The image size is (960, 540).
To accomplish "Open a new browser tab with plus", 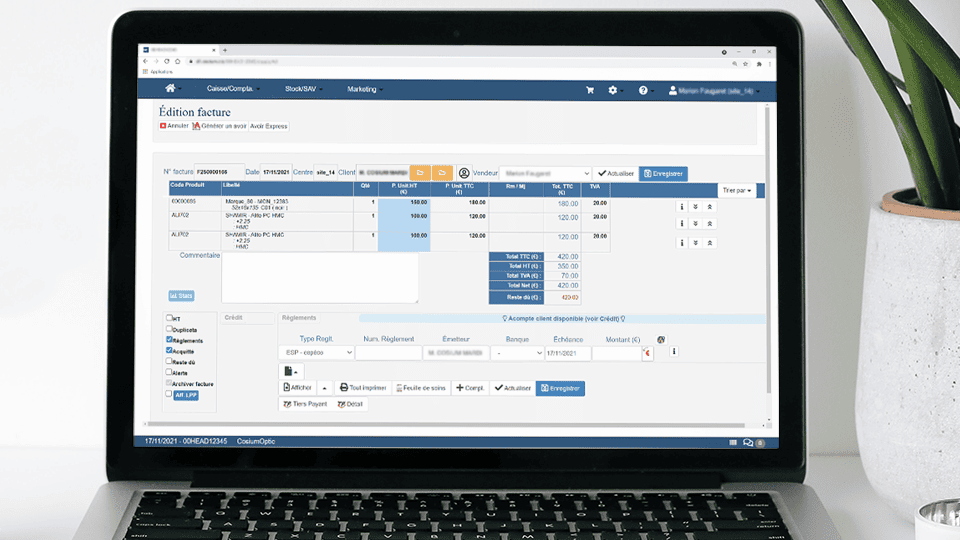I will (x=225, y=50).
